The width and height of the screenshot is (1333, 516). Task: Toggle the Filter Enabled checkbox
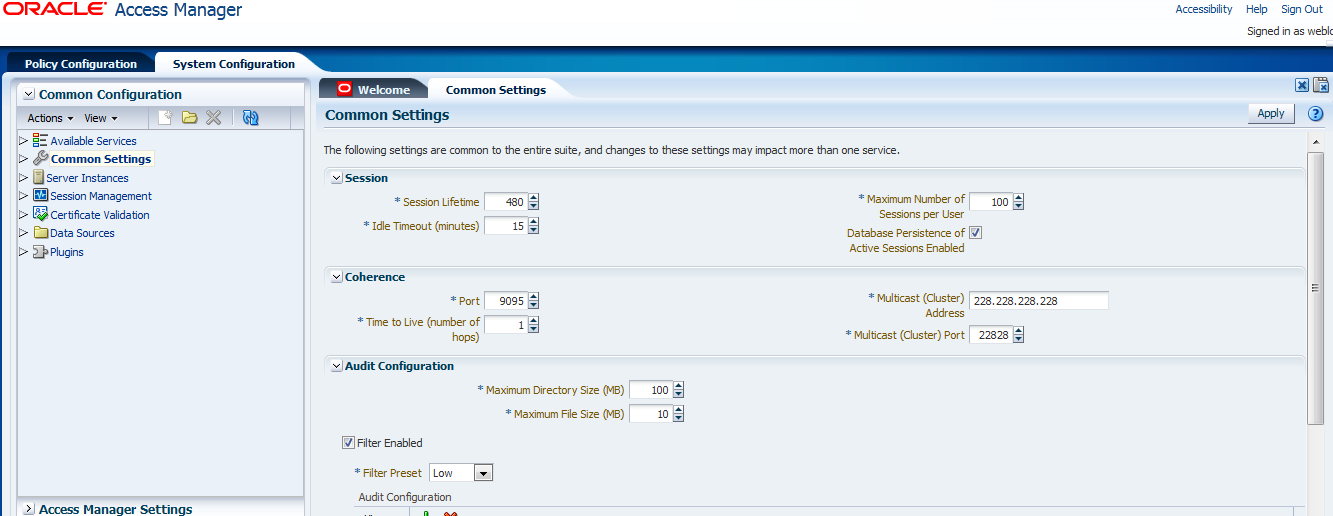coord(348,442)
